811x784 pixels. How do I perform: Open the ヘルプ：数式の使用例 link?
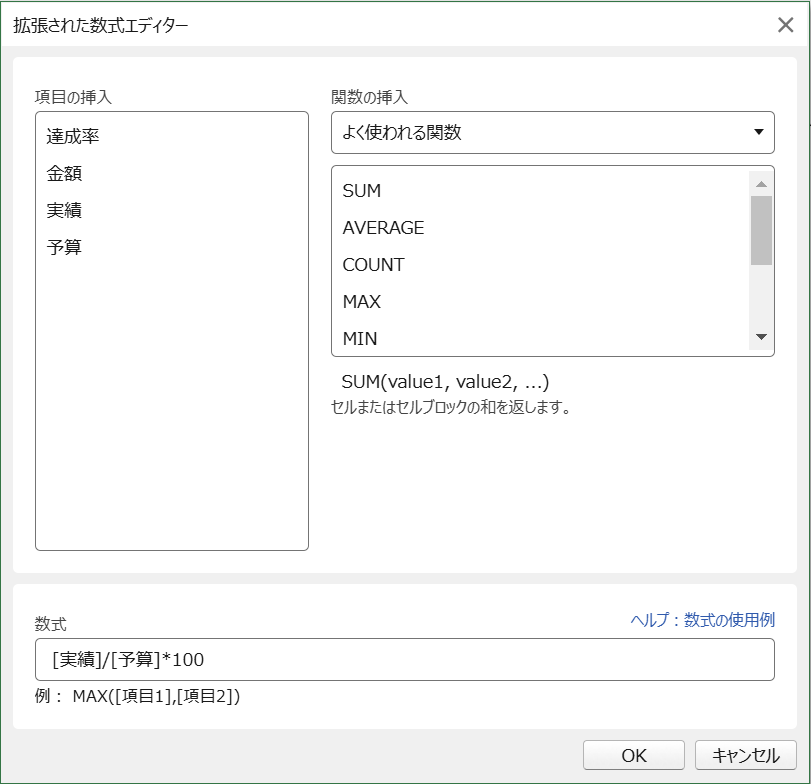click(702, 620)
